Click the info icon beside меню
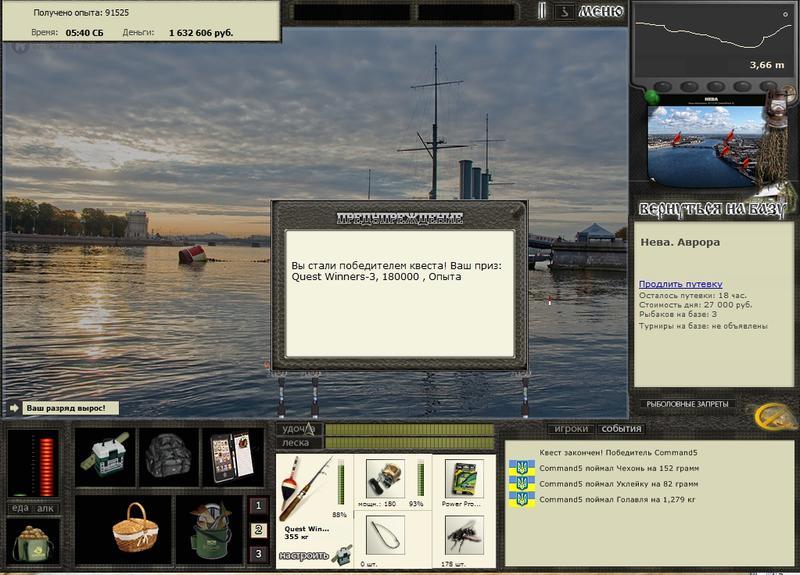 tap(564, 11)
